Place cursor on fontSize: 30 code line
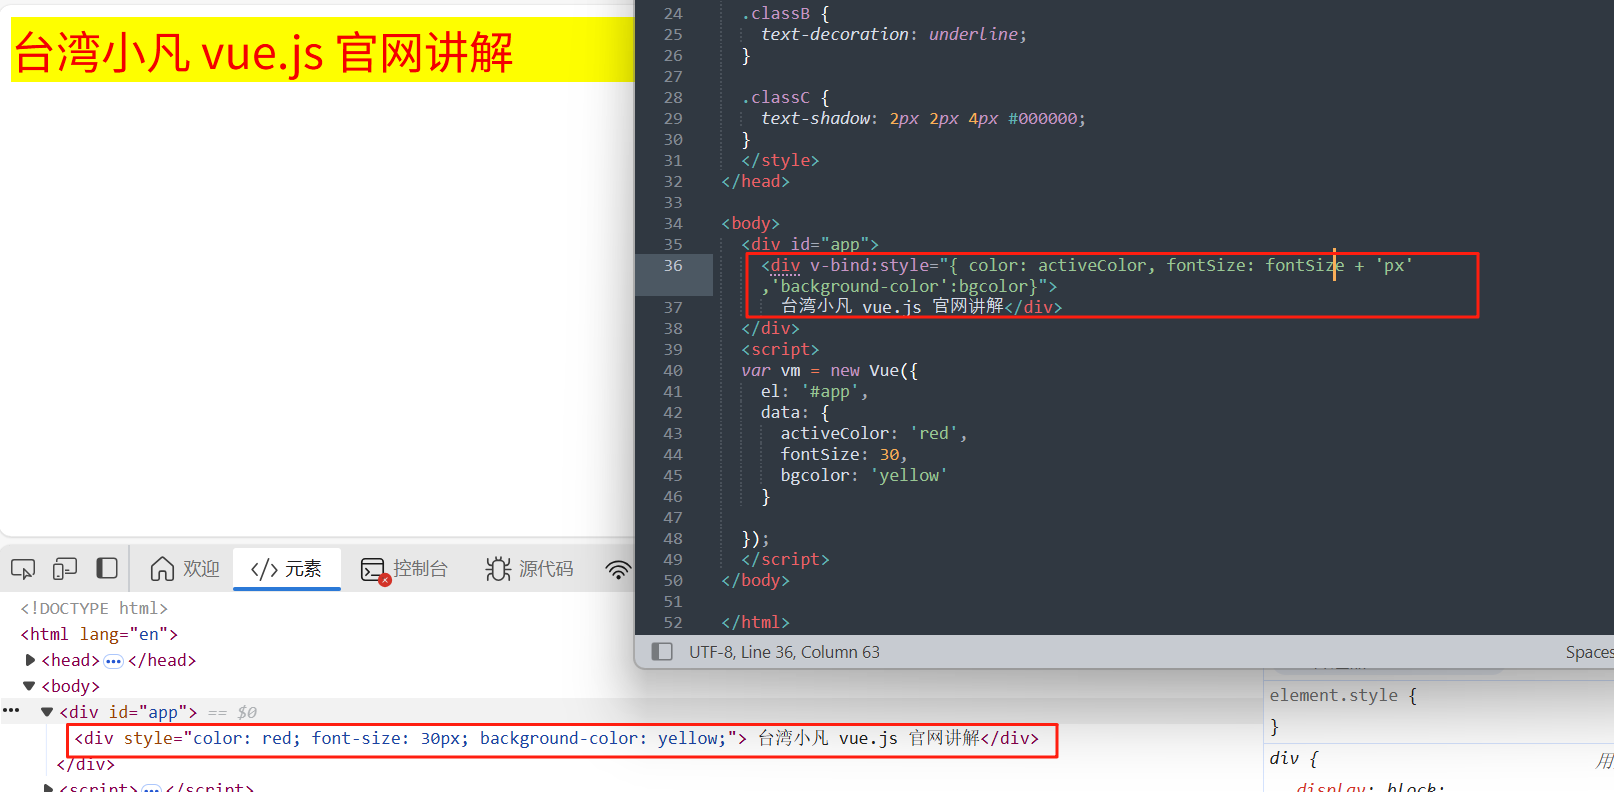The height and width of the screenshot is (792, 1614). pyautogui.click(x=844, y=454)
